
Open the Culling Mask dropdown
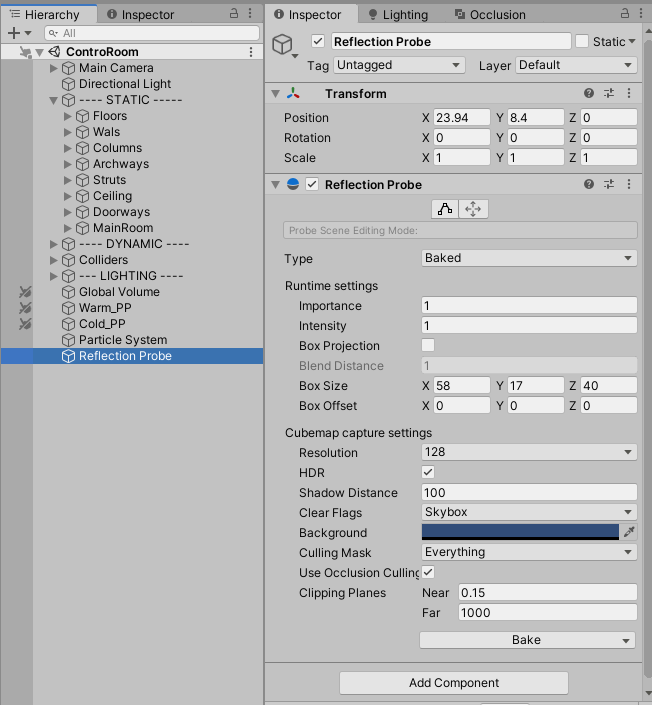pyautogui.click(x=529, y=552)
